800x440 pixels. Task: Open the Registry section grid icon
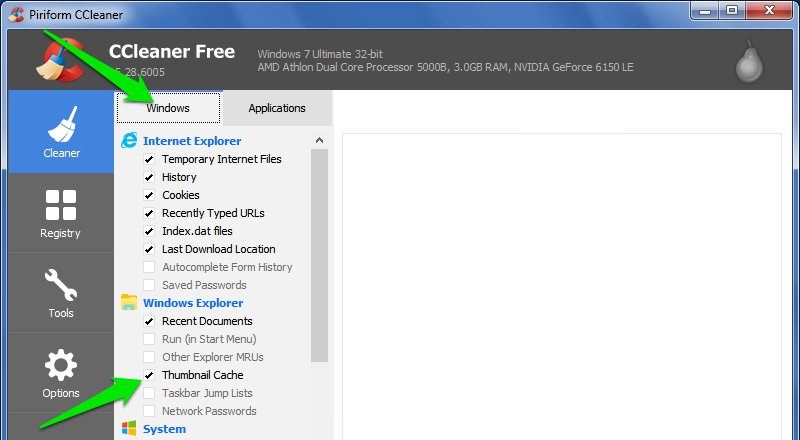[x=61, y=205]
